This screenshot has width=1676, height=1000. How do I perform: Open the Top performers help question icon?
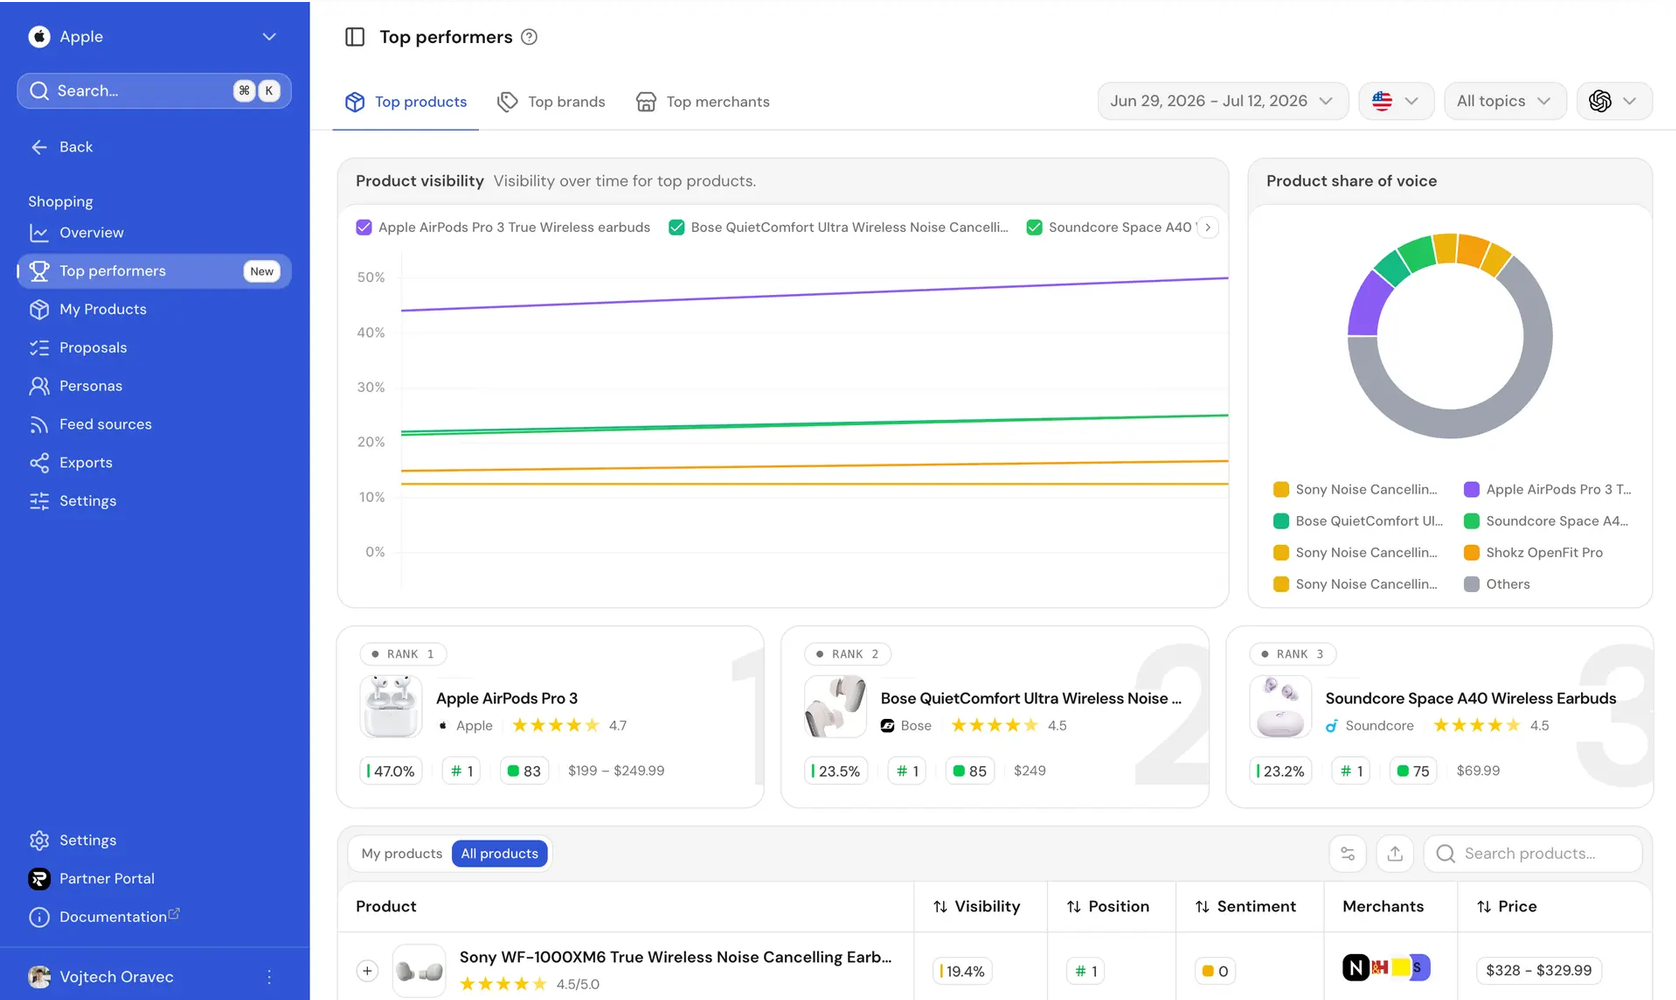tap(530, 37)
